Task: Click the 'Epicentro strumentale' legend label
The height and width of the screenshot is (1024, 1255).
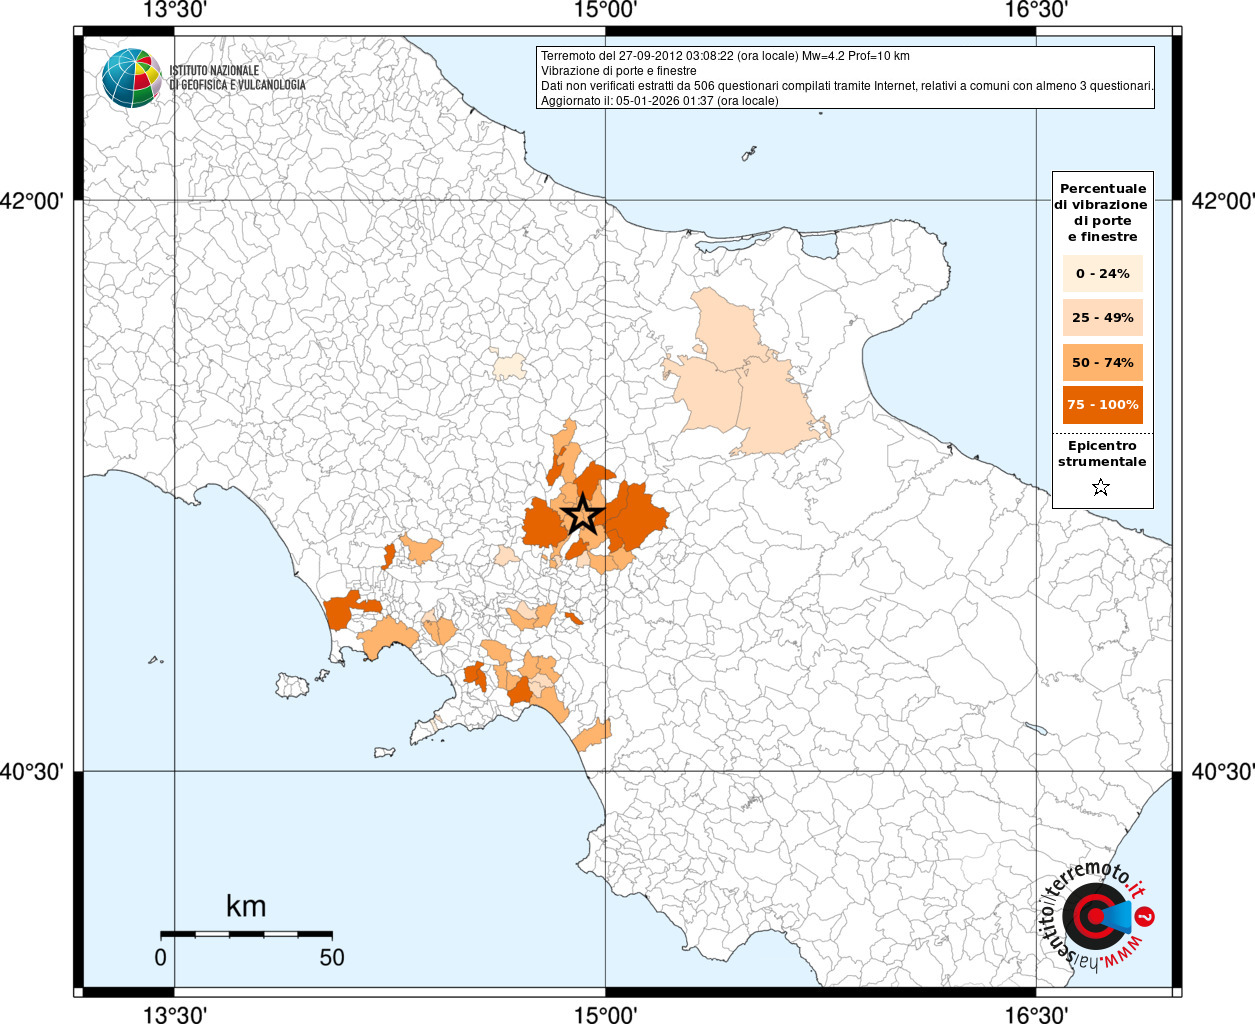Action: tap(1102, 453)
